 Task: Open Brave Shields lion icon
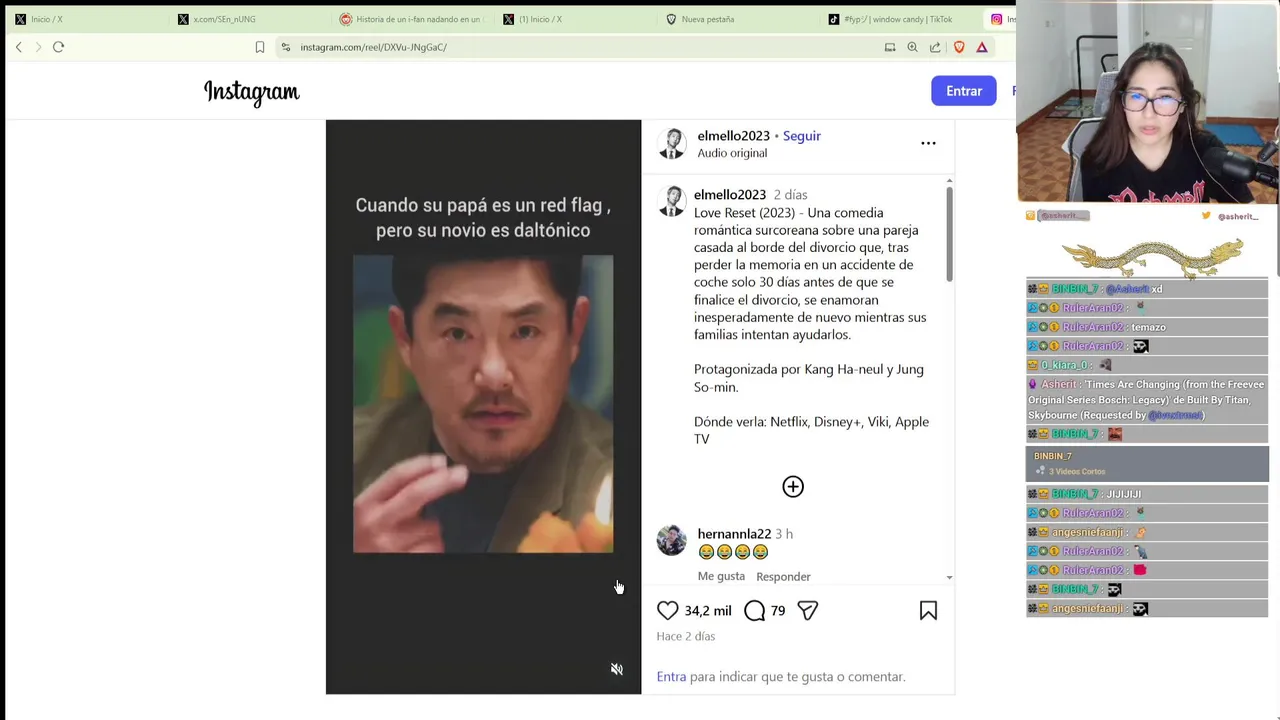[x=959, y=47]
